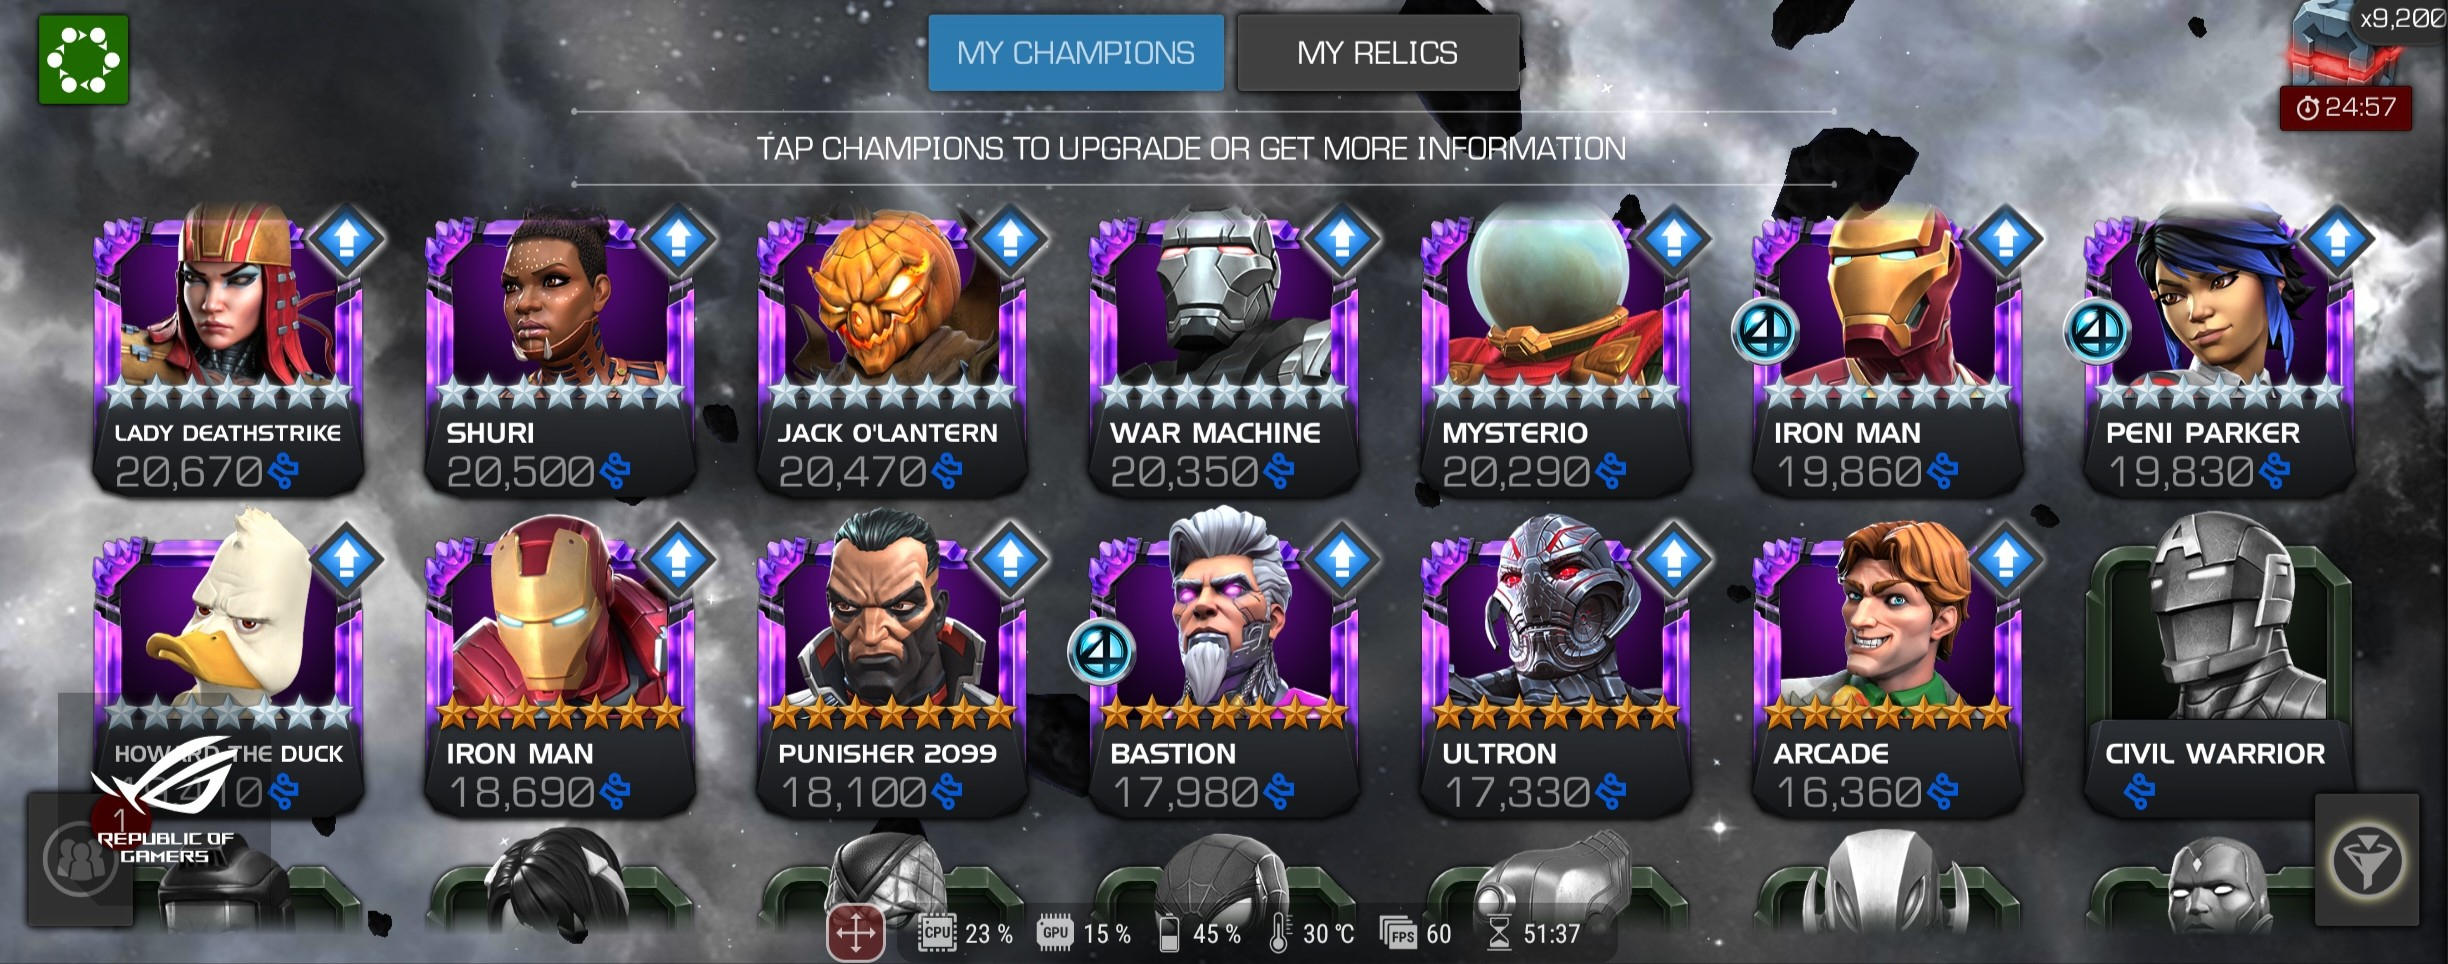
Task: Open Punisher 2099 champion details
Action: (892, 668)
